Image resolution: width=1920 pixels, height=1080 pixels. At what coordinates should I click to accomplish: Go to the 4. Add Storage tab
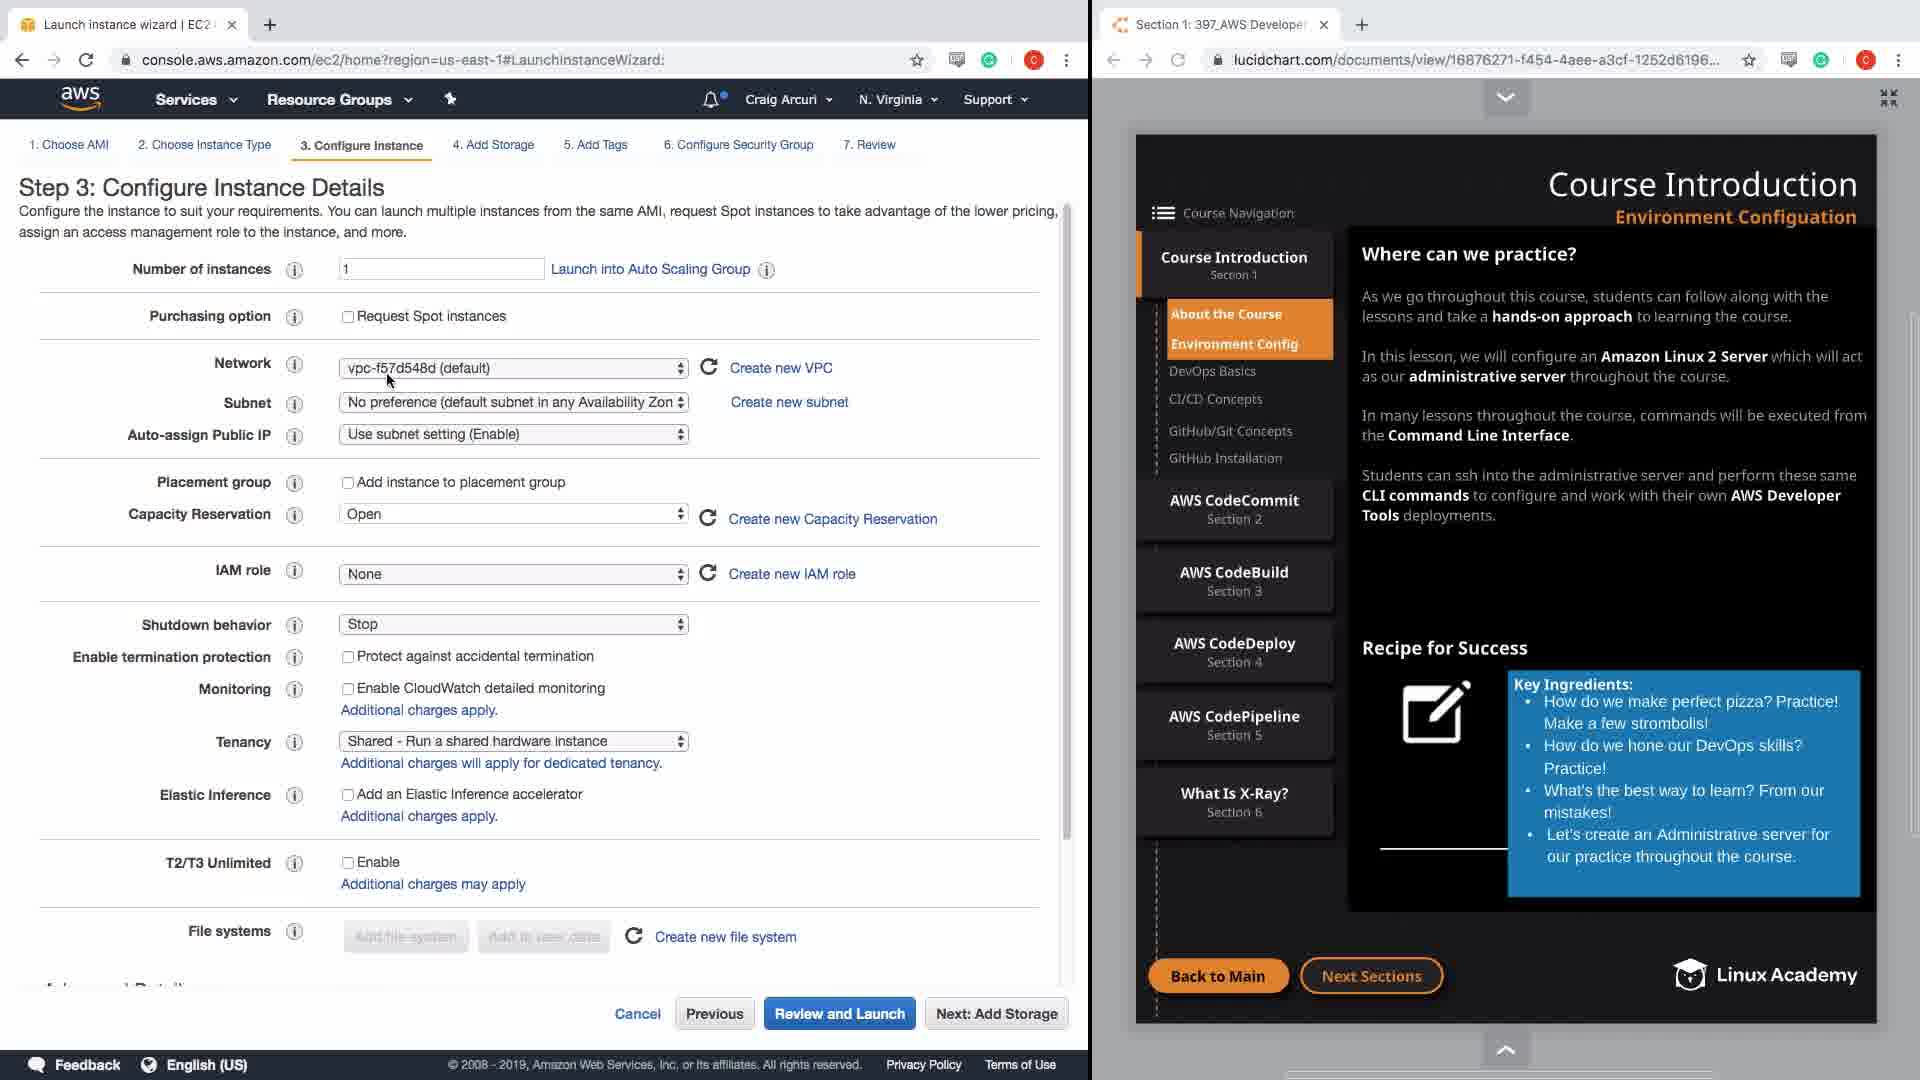[x=493, y=145]
